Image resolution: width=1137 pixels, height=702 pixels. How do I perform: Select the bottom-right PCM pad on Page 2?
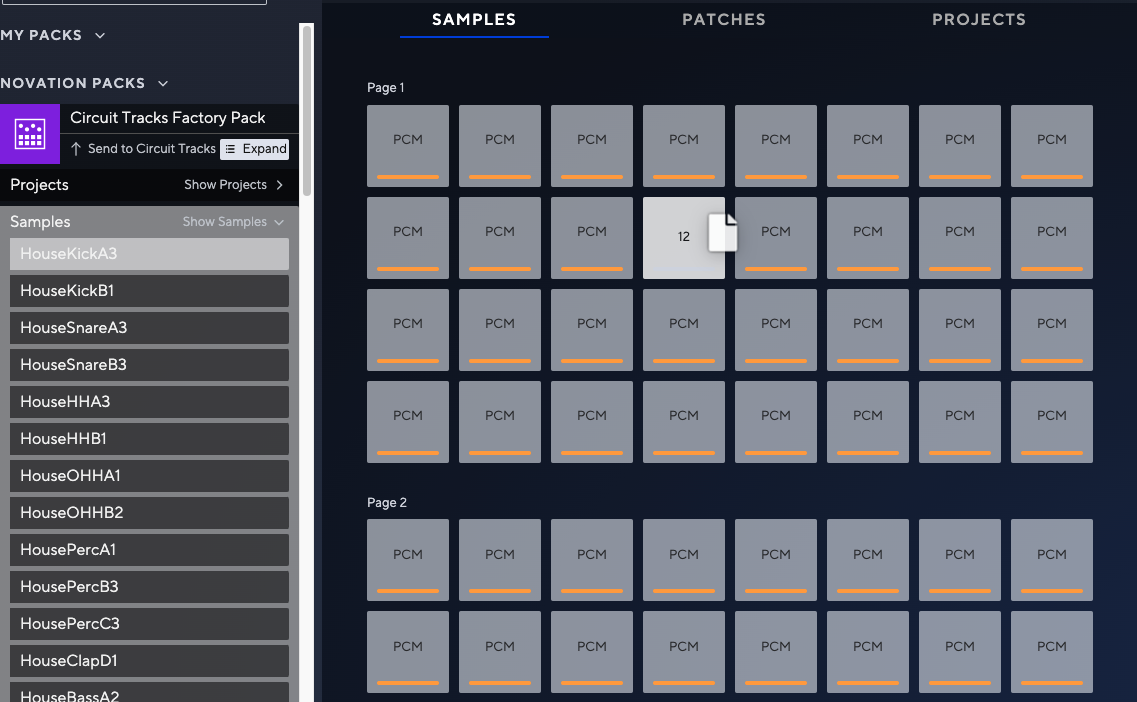pos(1051,652)
